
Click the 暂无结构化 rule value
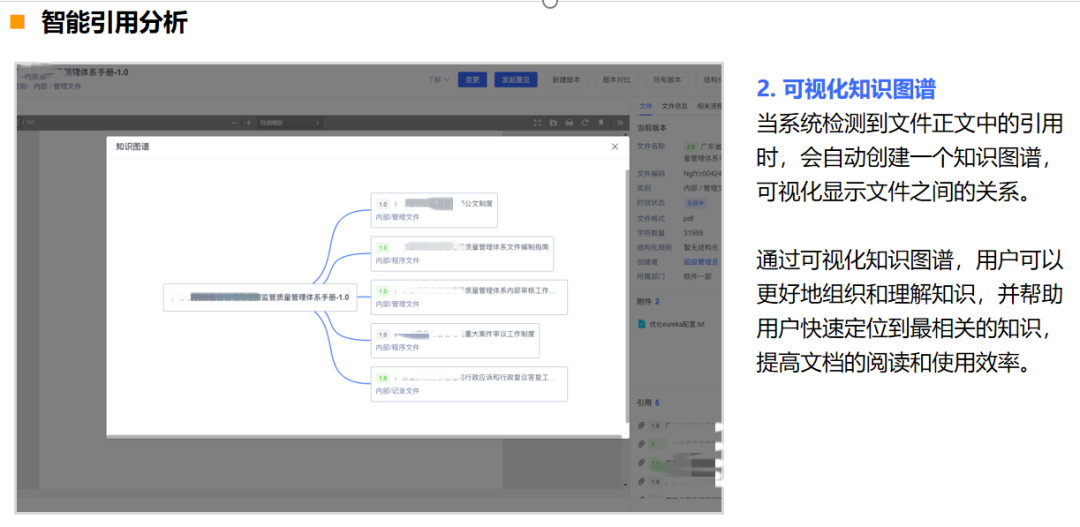coord(700,247)
